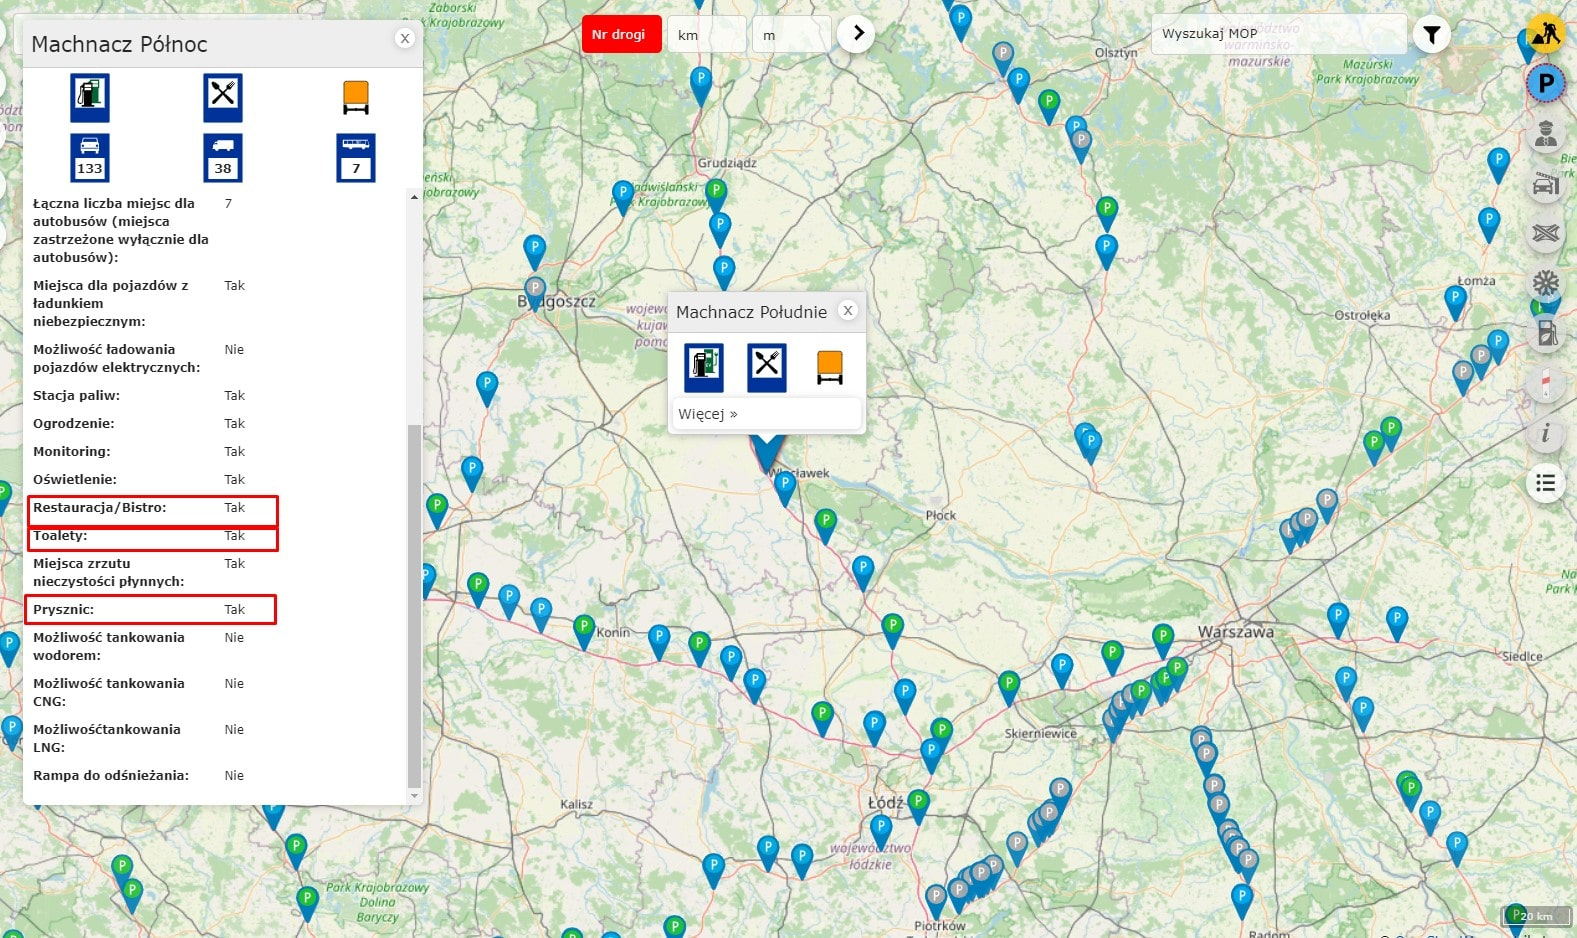Click the eco fuel station icon

(x=1546, y=333)
